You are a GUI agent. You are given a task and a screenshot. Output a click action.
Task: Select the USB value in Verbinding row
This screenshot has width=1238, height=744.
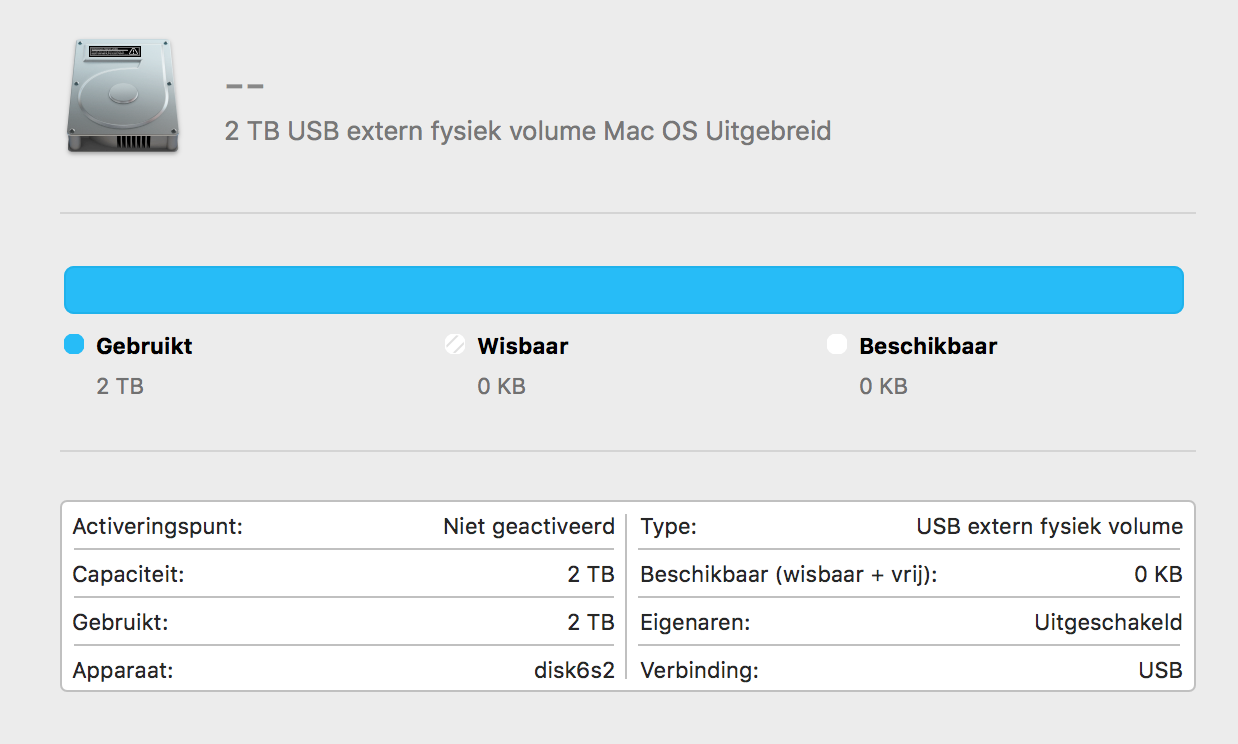click(x=1161, y=670)
